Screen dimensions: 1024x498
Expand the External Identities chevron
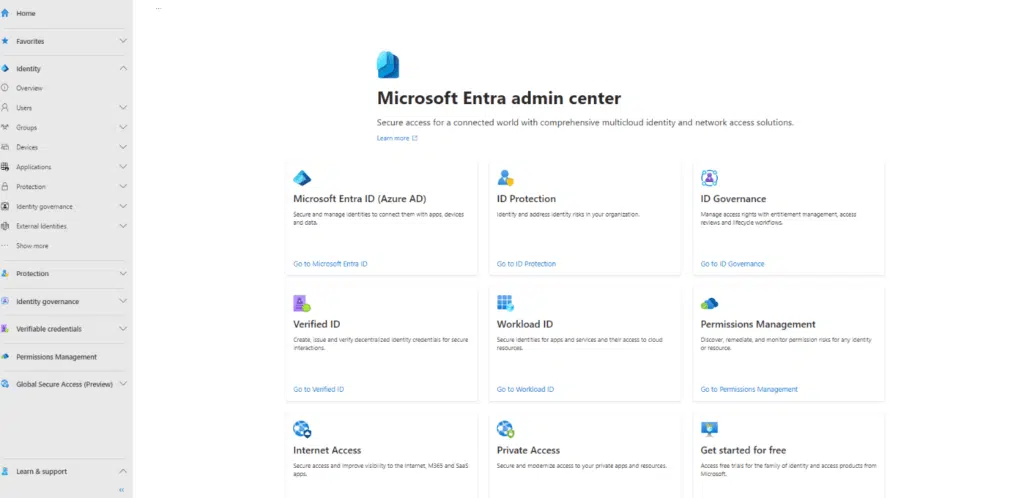123,226
